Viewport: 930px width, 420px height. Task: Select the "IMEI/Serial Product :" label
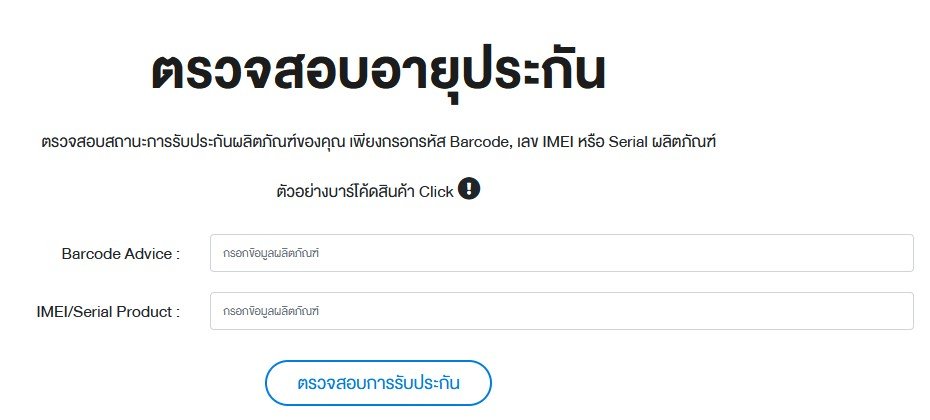click(108, 312)
